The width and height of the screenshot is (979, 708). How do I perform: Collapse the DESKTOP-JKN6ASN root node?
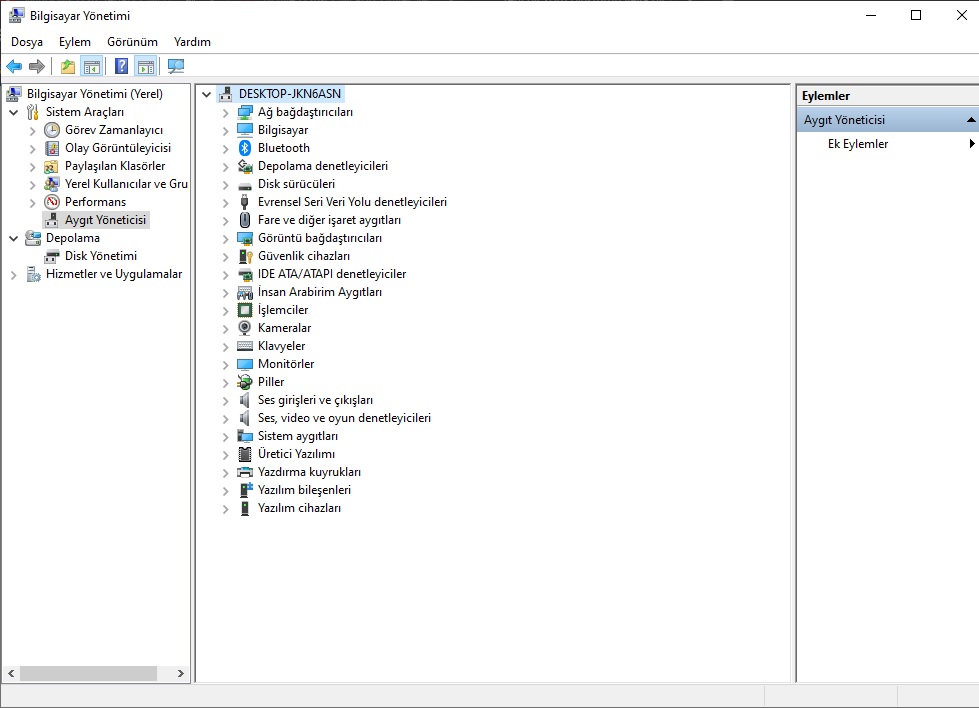(x=207, y=94)
